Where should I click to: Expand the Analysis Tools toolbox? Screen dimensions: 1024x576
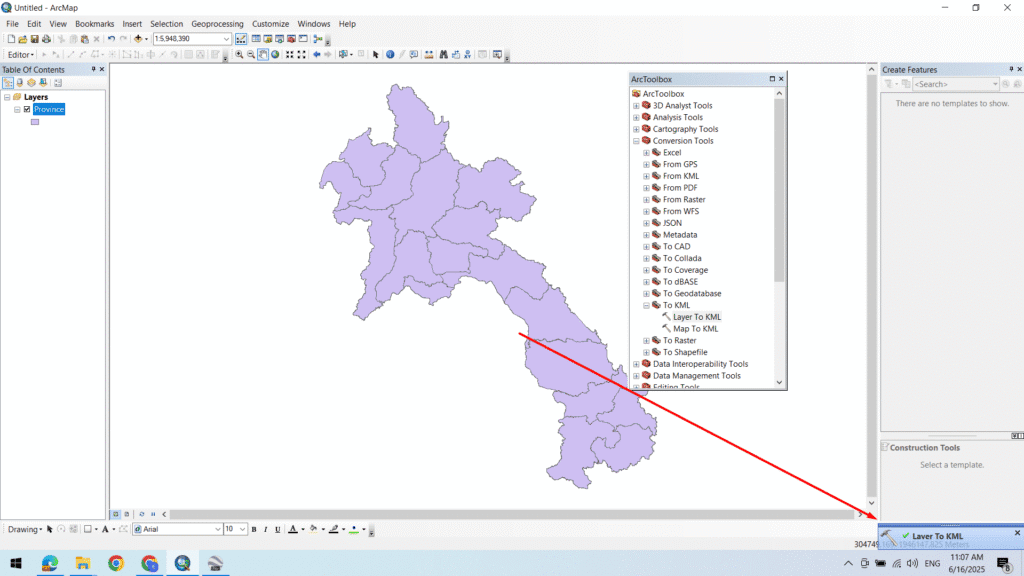[636, 117]
